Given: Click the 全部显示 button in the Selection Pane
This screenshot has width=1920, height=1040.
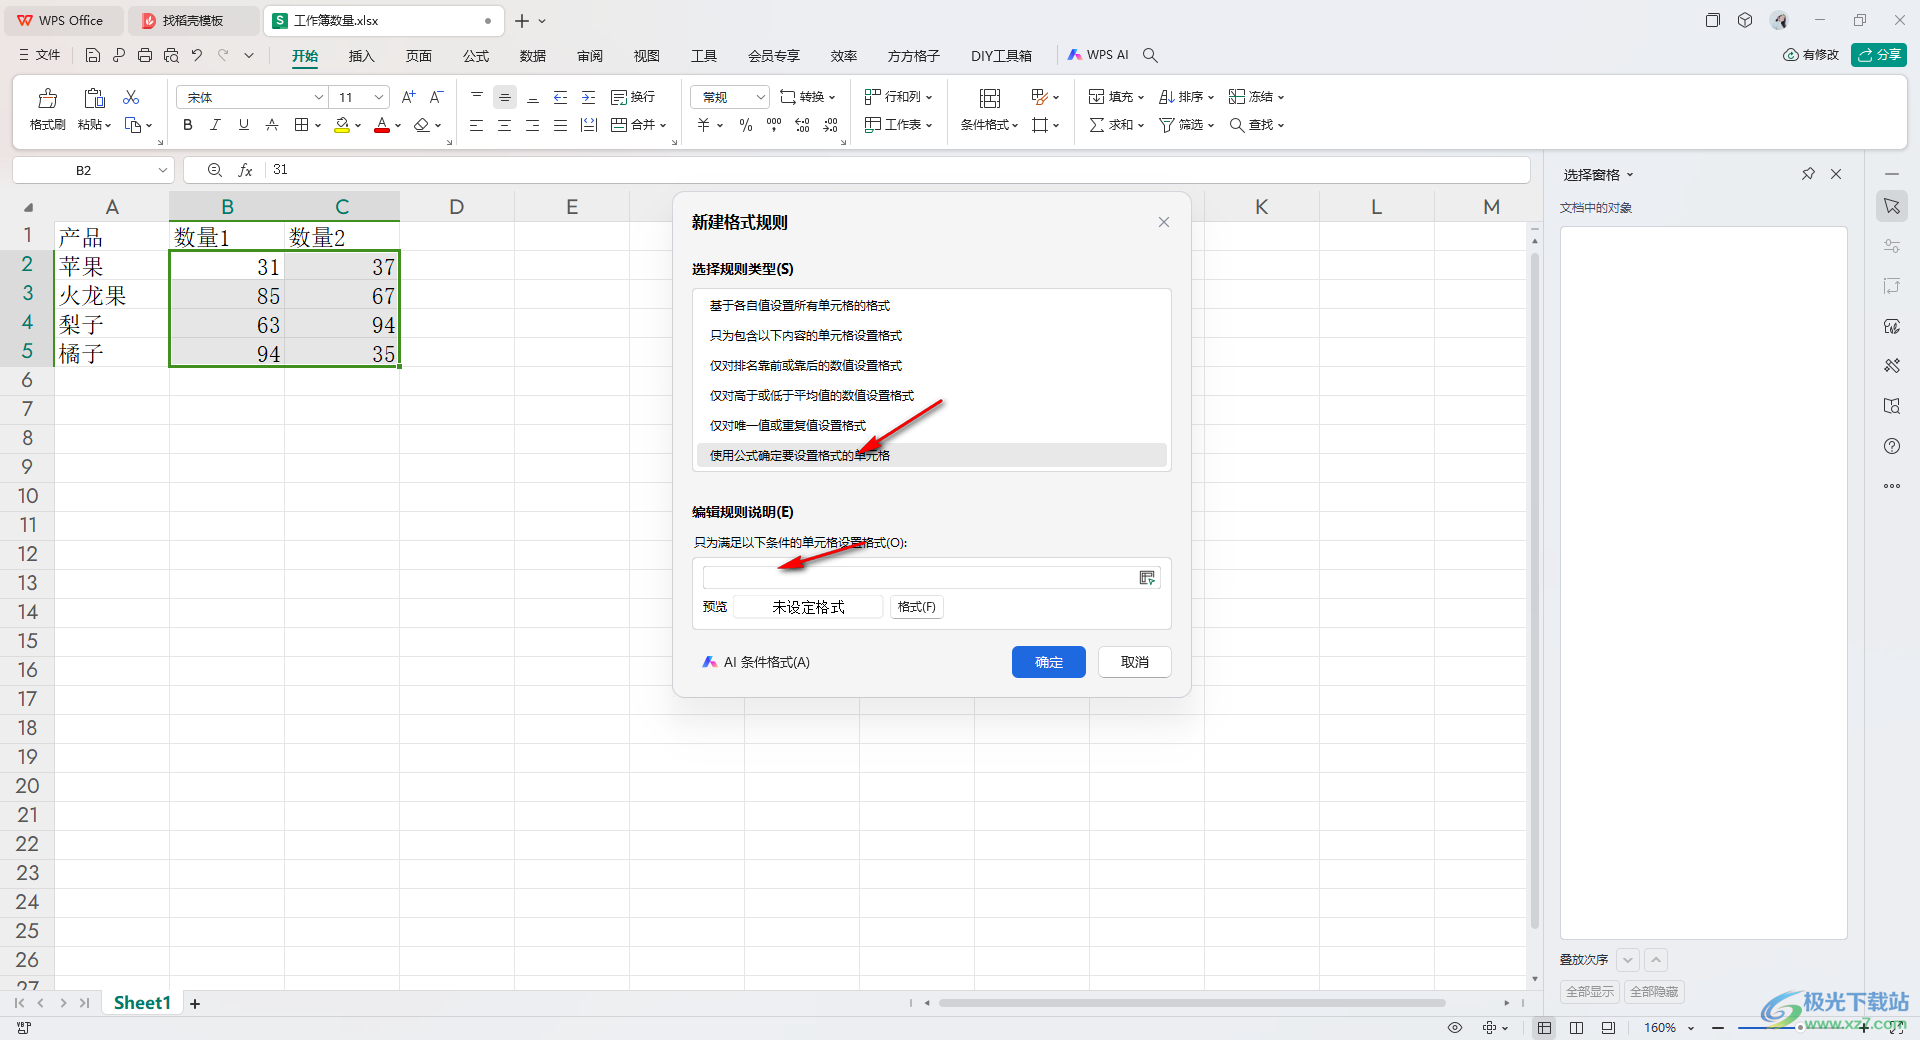Looking at the screenshot, I should tap(1590, 992).
